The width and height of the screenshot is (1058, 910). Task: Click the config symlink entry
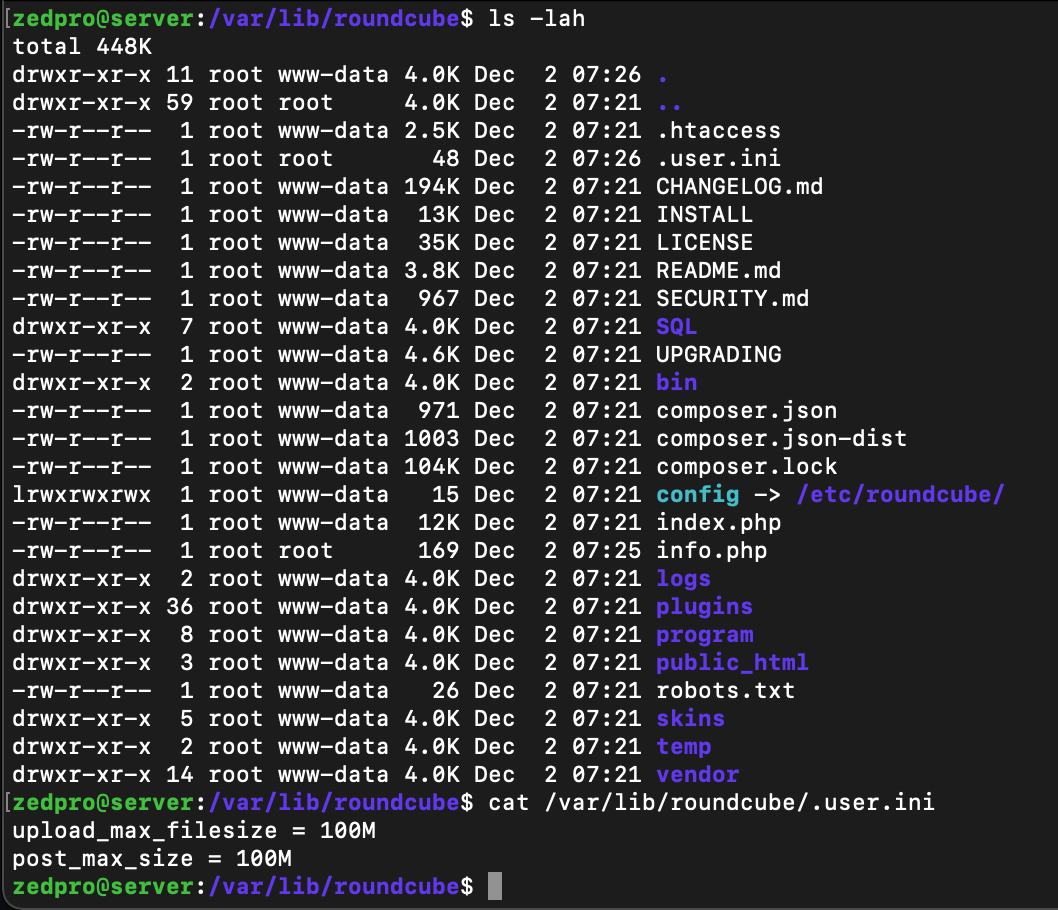click(x=697, y=494)
